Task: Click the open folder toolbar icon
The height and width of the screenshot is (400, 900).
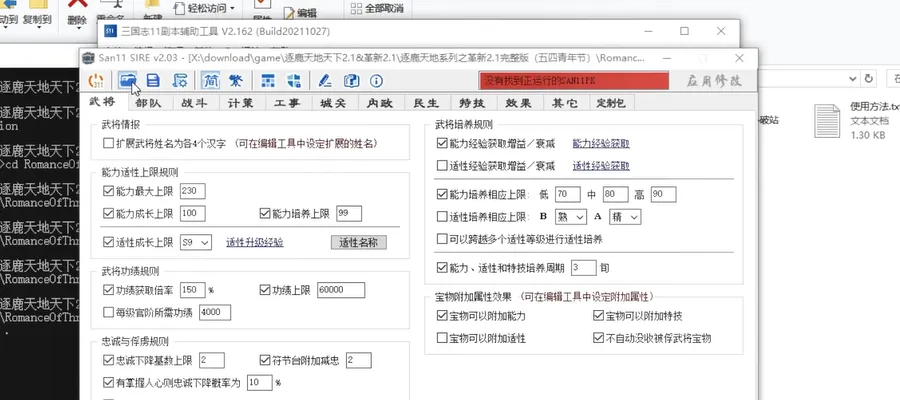Action: (127, 80)
